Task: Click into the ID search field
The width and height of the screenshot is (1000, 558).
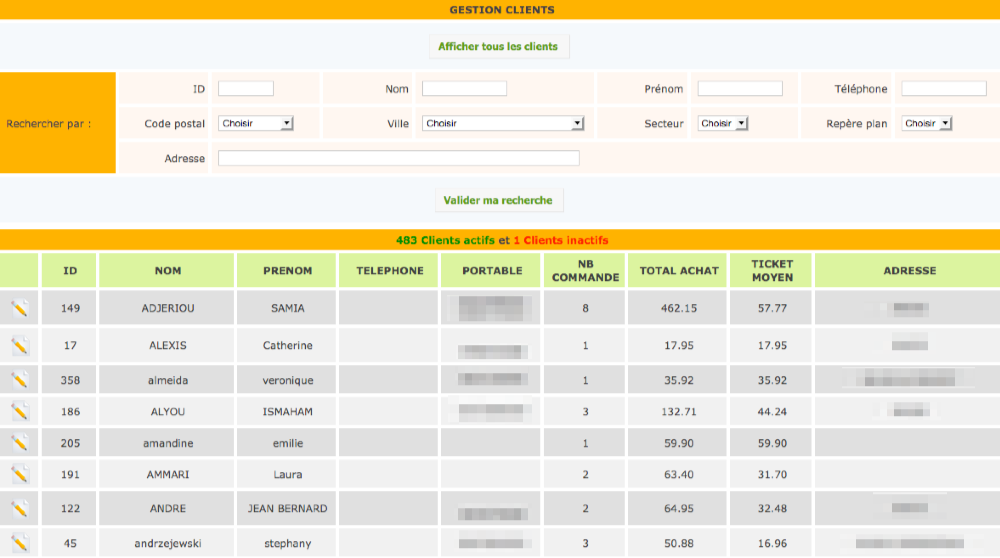Action: [x=246, y=89]
